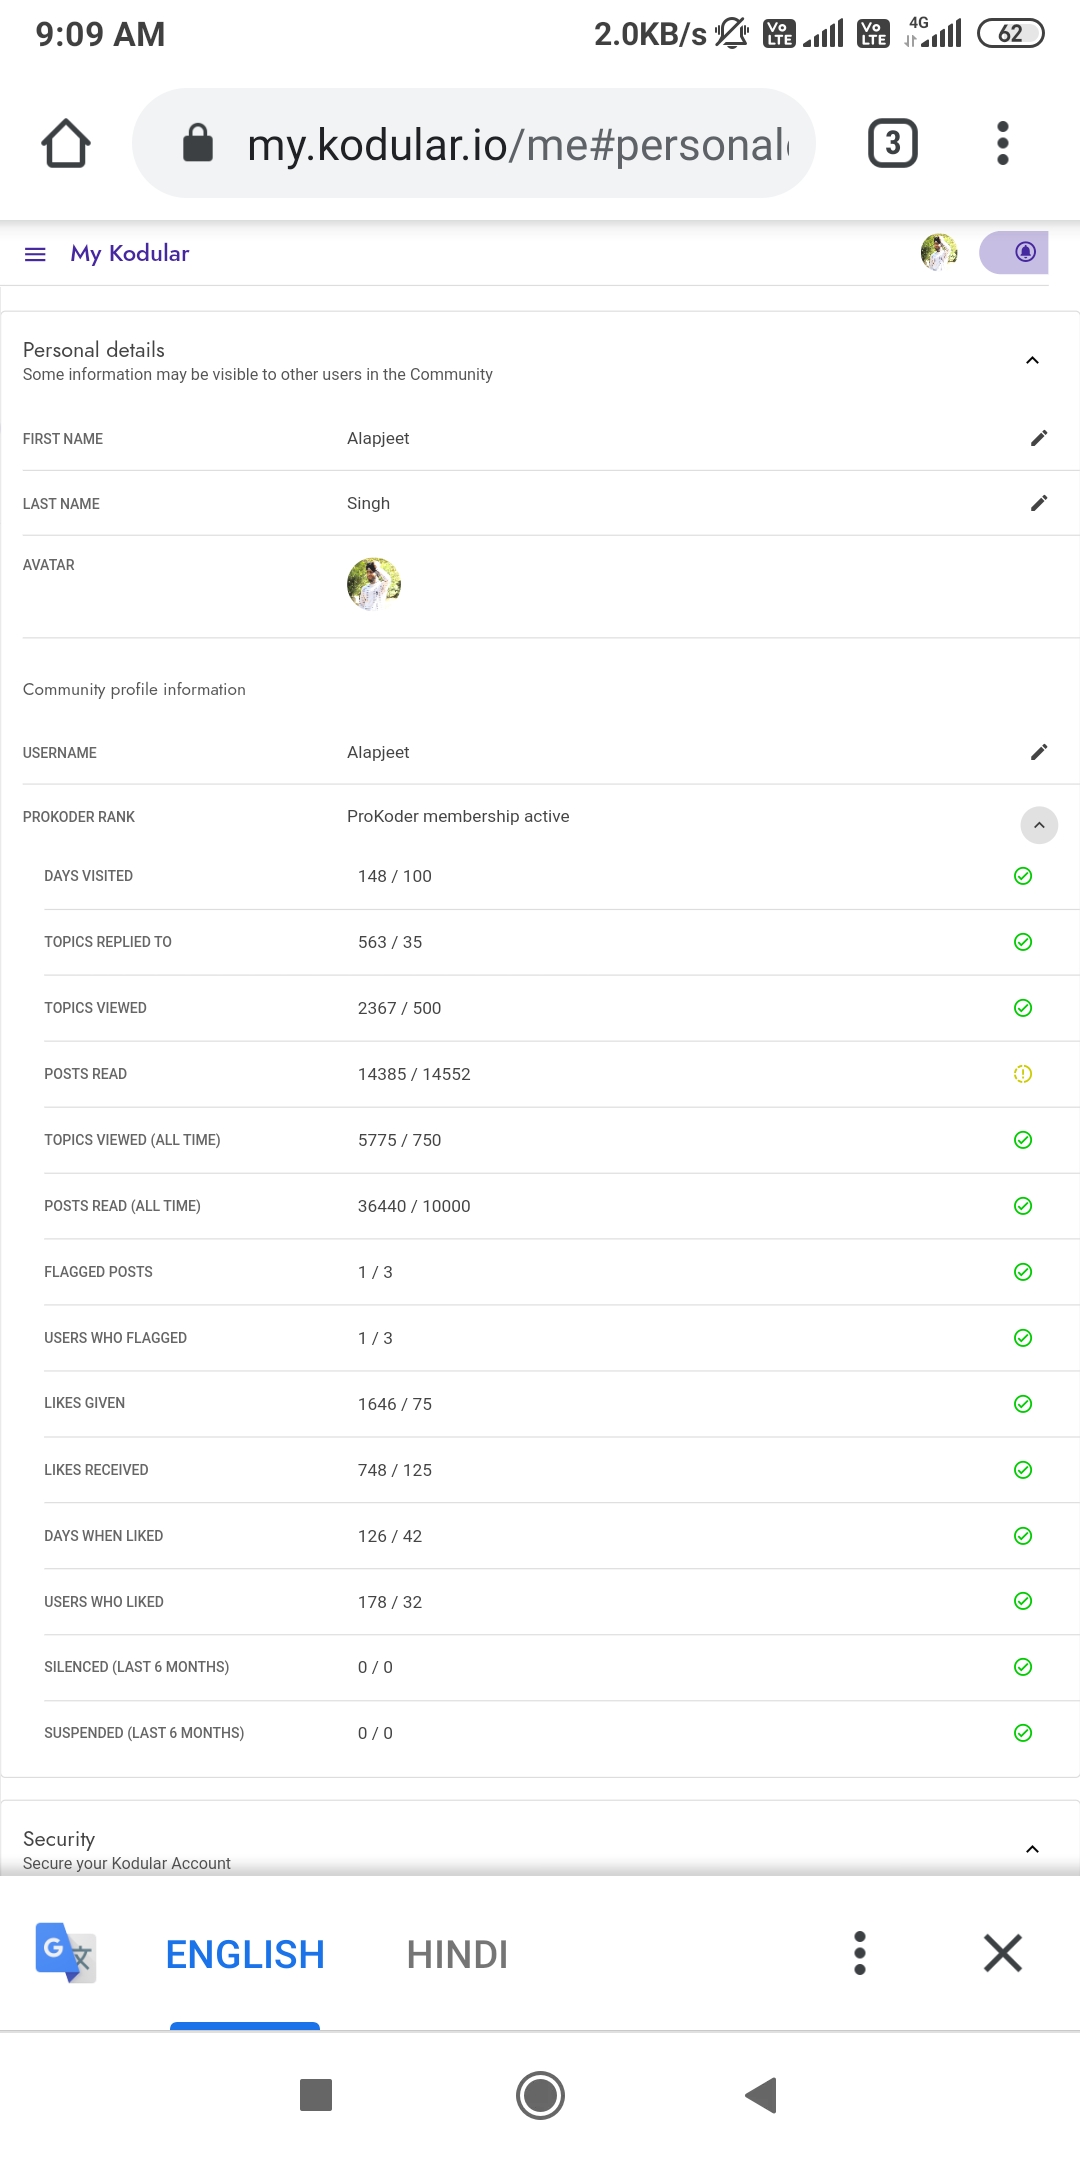Edit the community Username
This screenshot has width=1080, height=2160.
1039,752
